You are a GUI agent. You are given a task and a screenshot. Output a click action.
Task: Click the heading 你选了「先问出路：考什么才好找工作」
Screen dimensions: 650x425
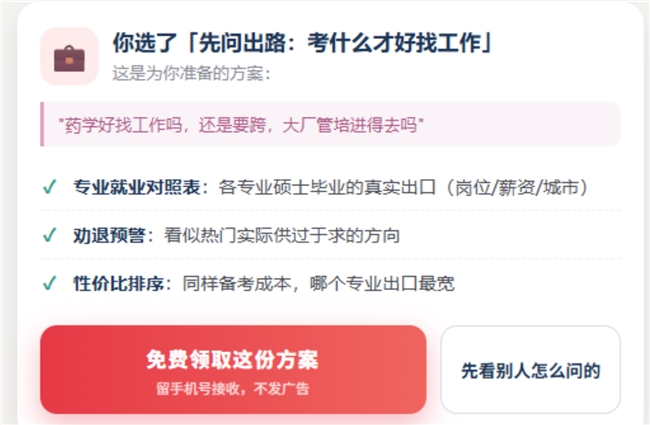tap(303, 43)
